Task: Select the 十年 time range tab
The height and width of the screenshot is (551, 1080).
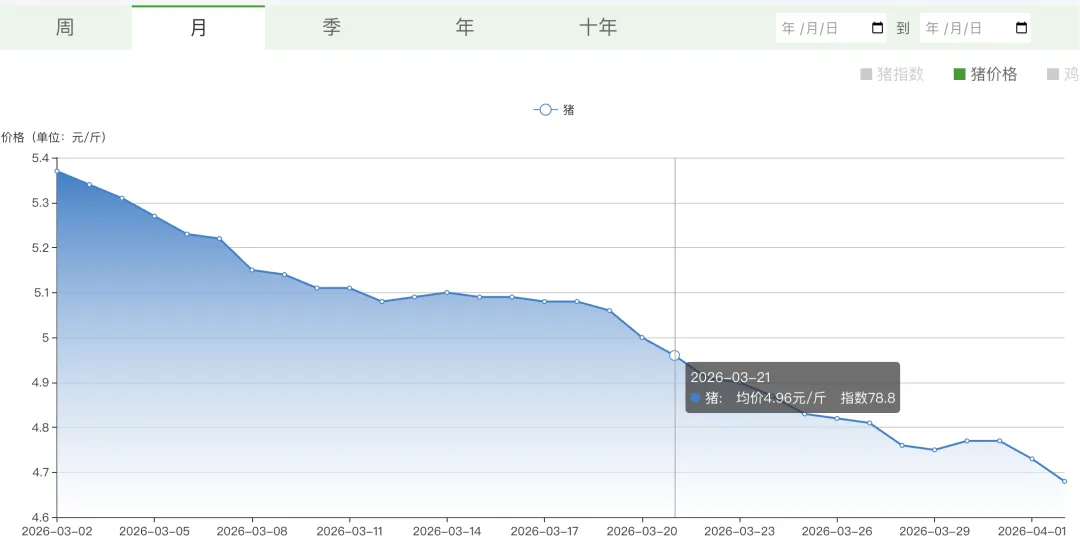Action: [x=598, y=28]
